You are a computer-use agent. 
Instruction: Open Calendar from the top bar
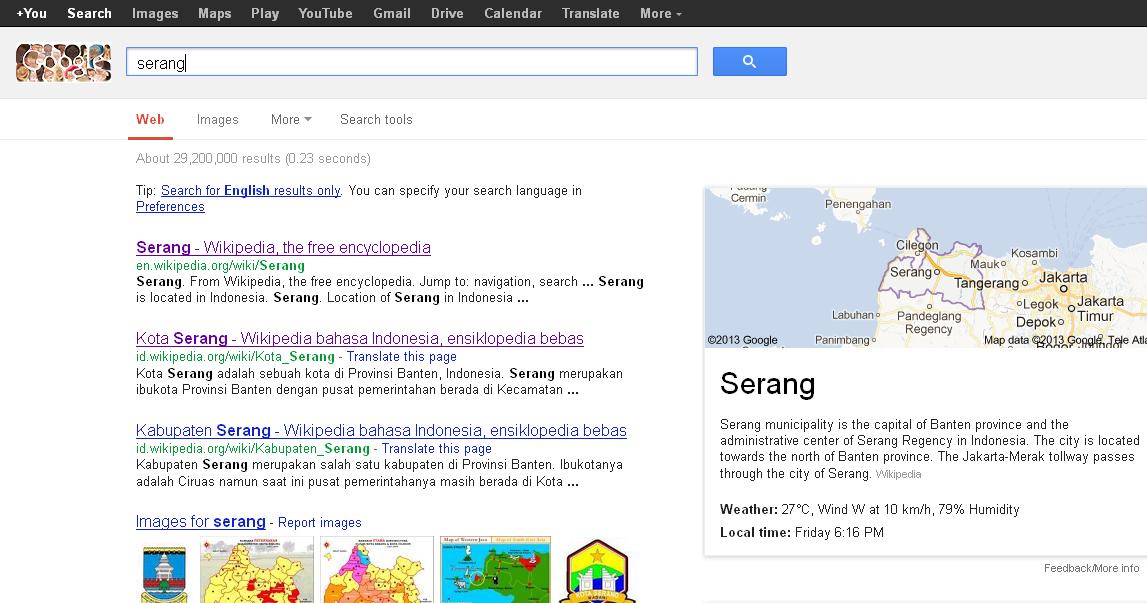point(513,13)
